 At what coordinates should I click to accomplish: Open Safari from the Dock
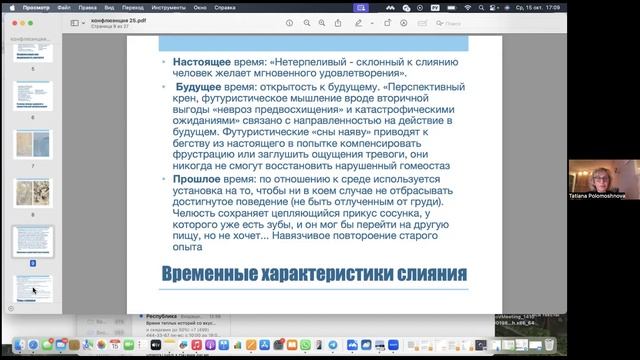[x=33, y=345]
